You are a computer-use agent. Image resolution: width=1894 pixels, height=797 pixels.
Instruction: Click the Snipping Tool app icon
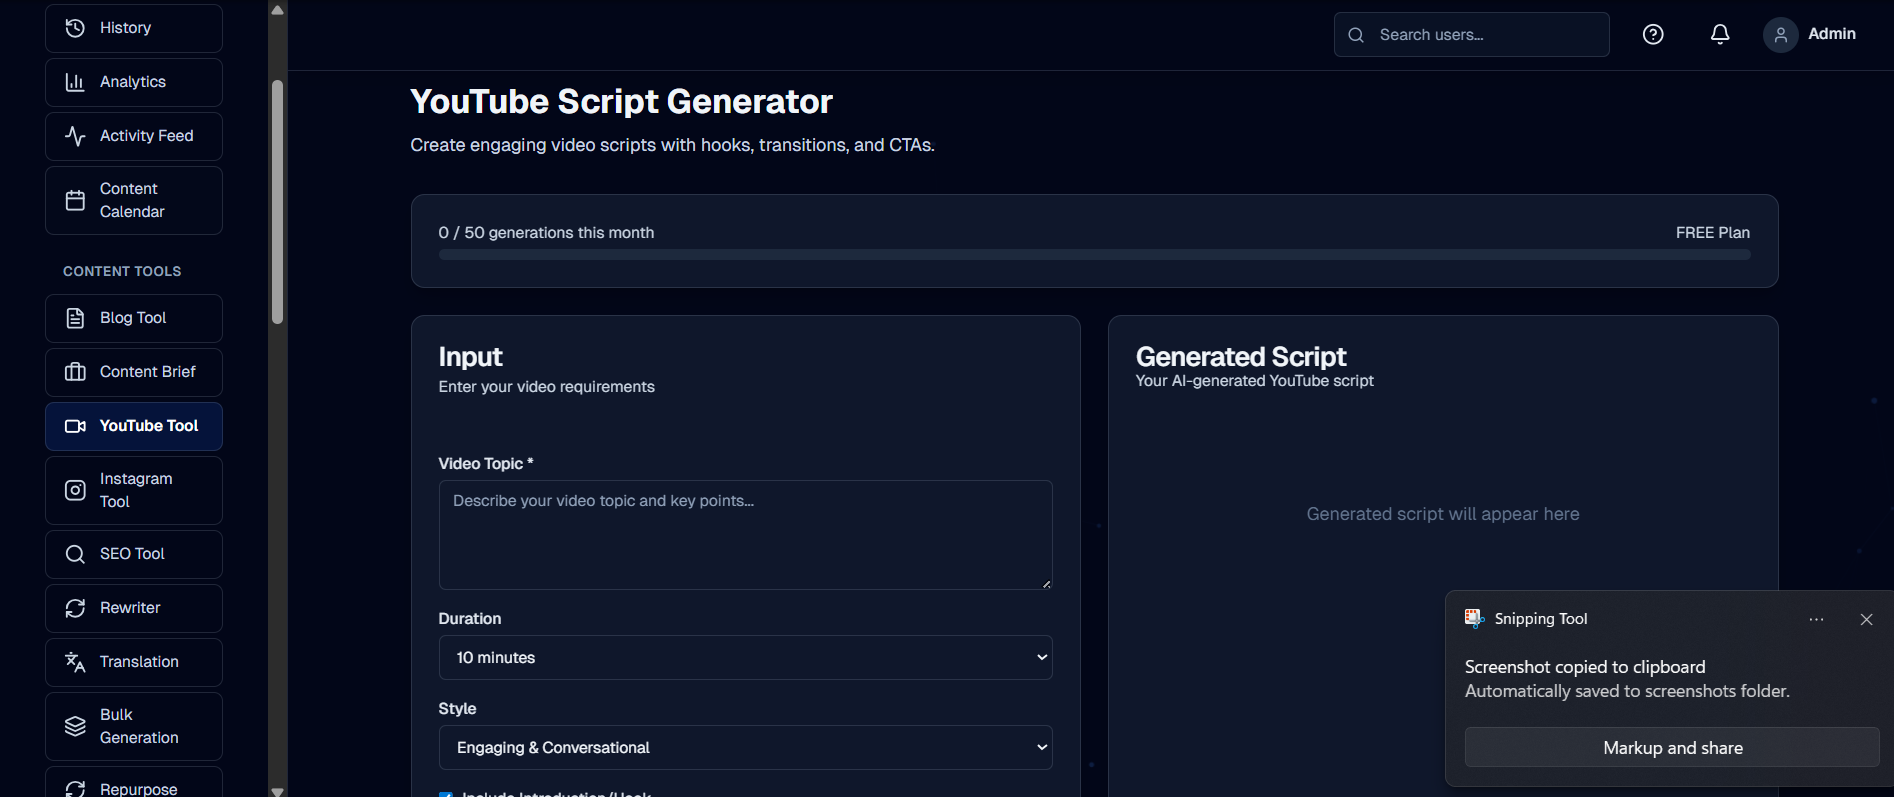coord(1474,618)
